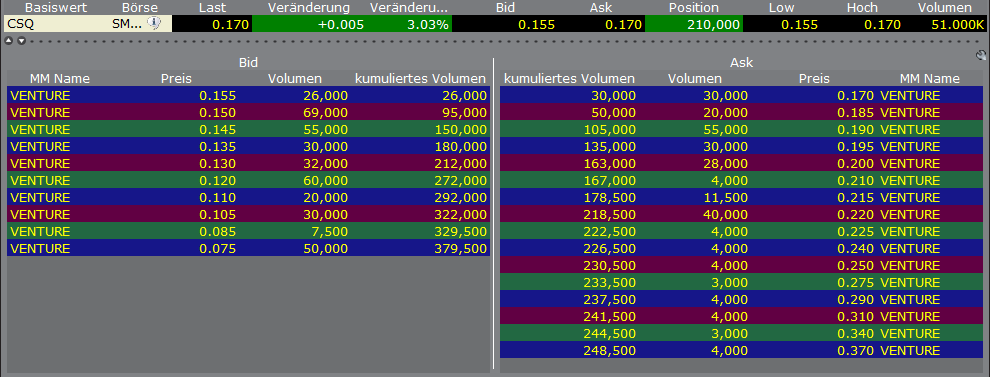
Task: Click the Preis header in Bid table
Action: [x=176, y=79]
